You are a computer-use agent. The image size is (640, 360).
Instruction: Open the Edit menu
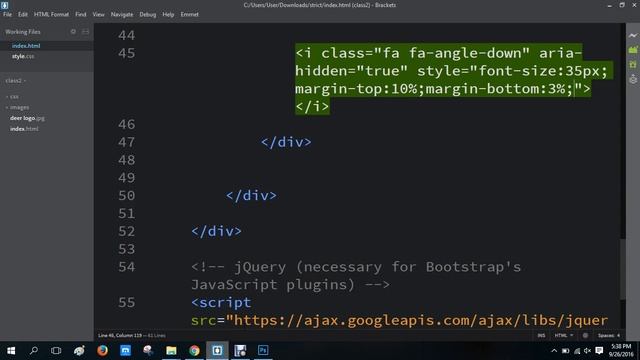pyautogui.click(x=22, y=14)
